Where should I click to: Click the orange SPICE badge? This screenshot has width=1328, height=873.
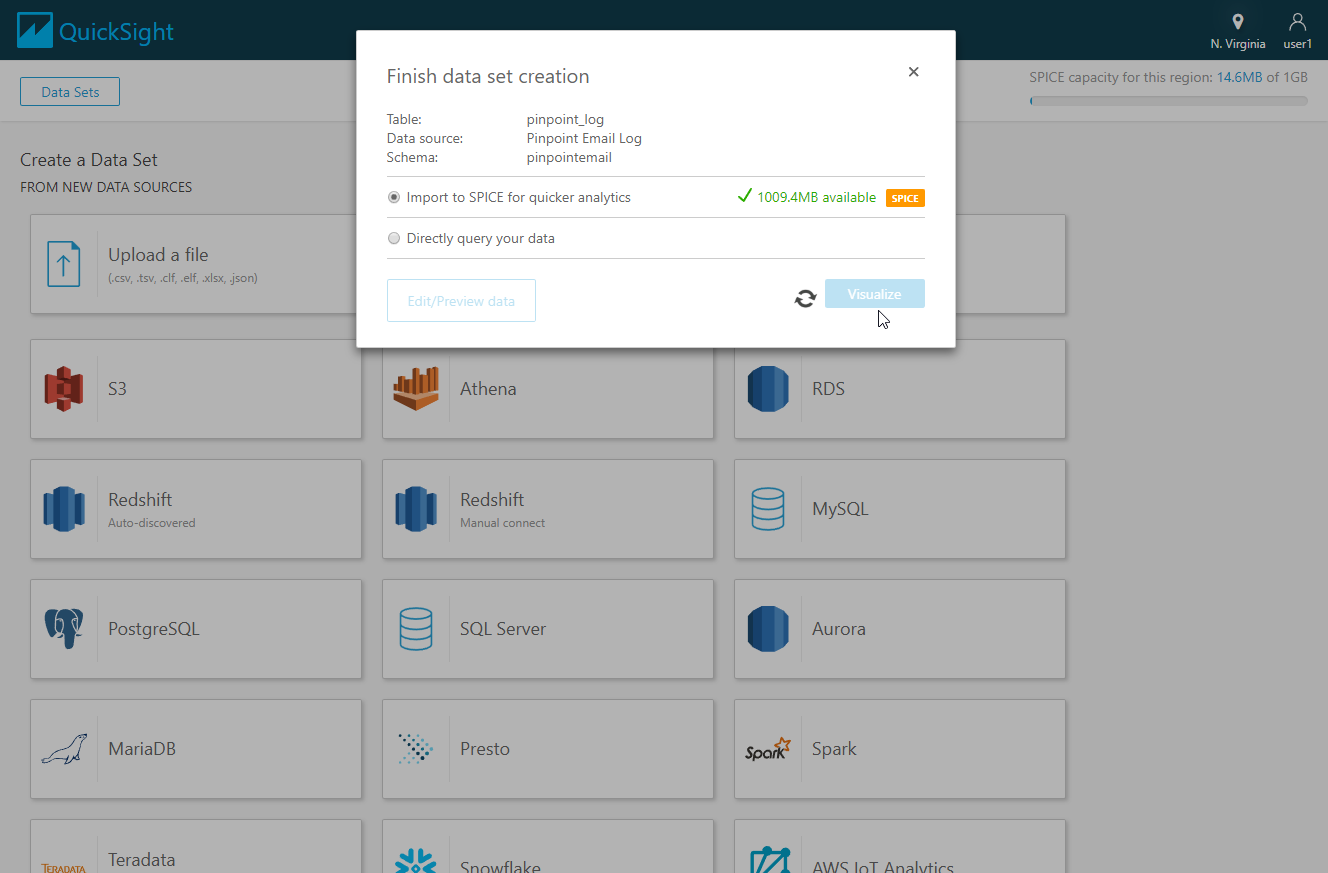[x=905, y=198]
